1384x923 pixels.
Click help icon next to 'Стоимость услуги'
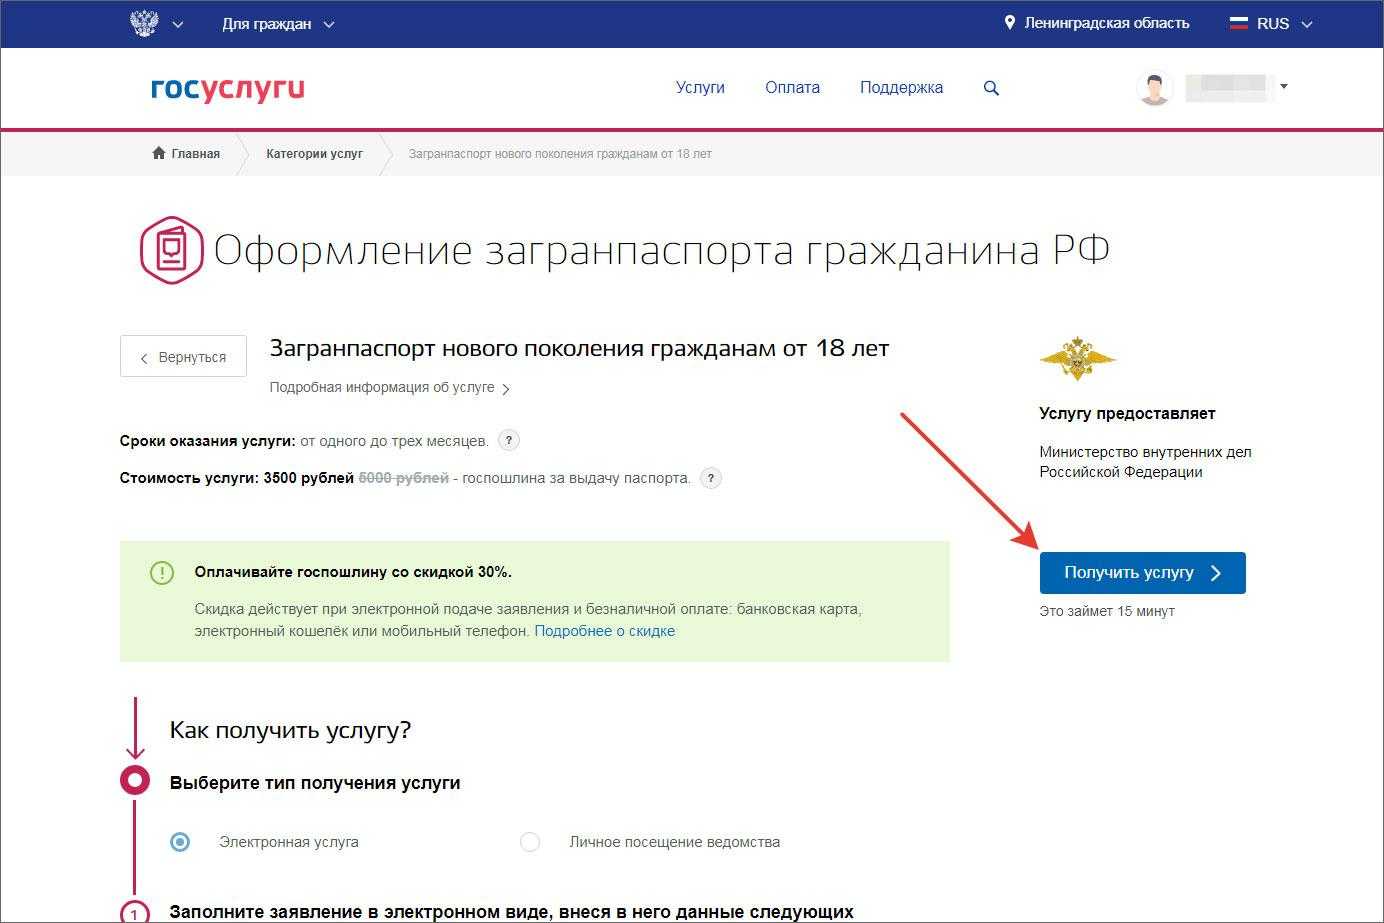coord(711,478)
